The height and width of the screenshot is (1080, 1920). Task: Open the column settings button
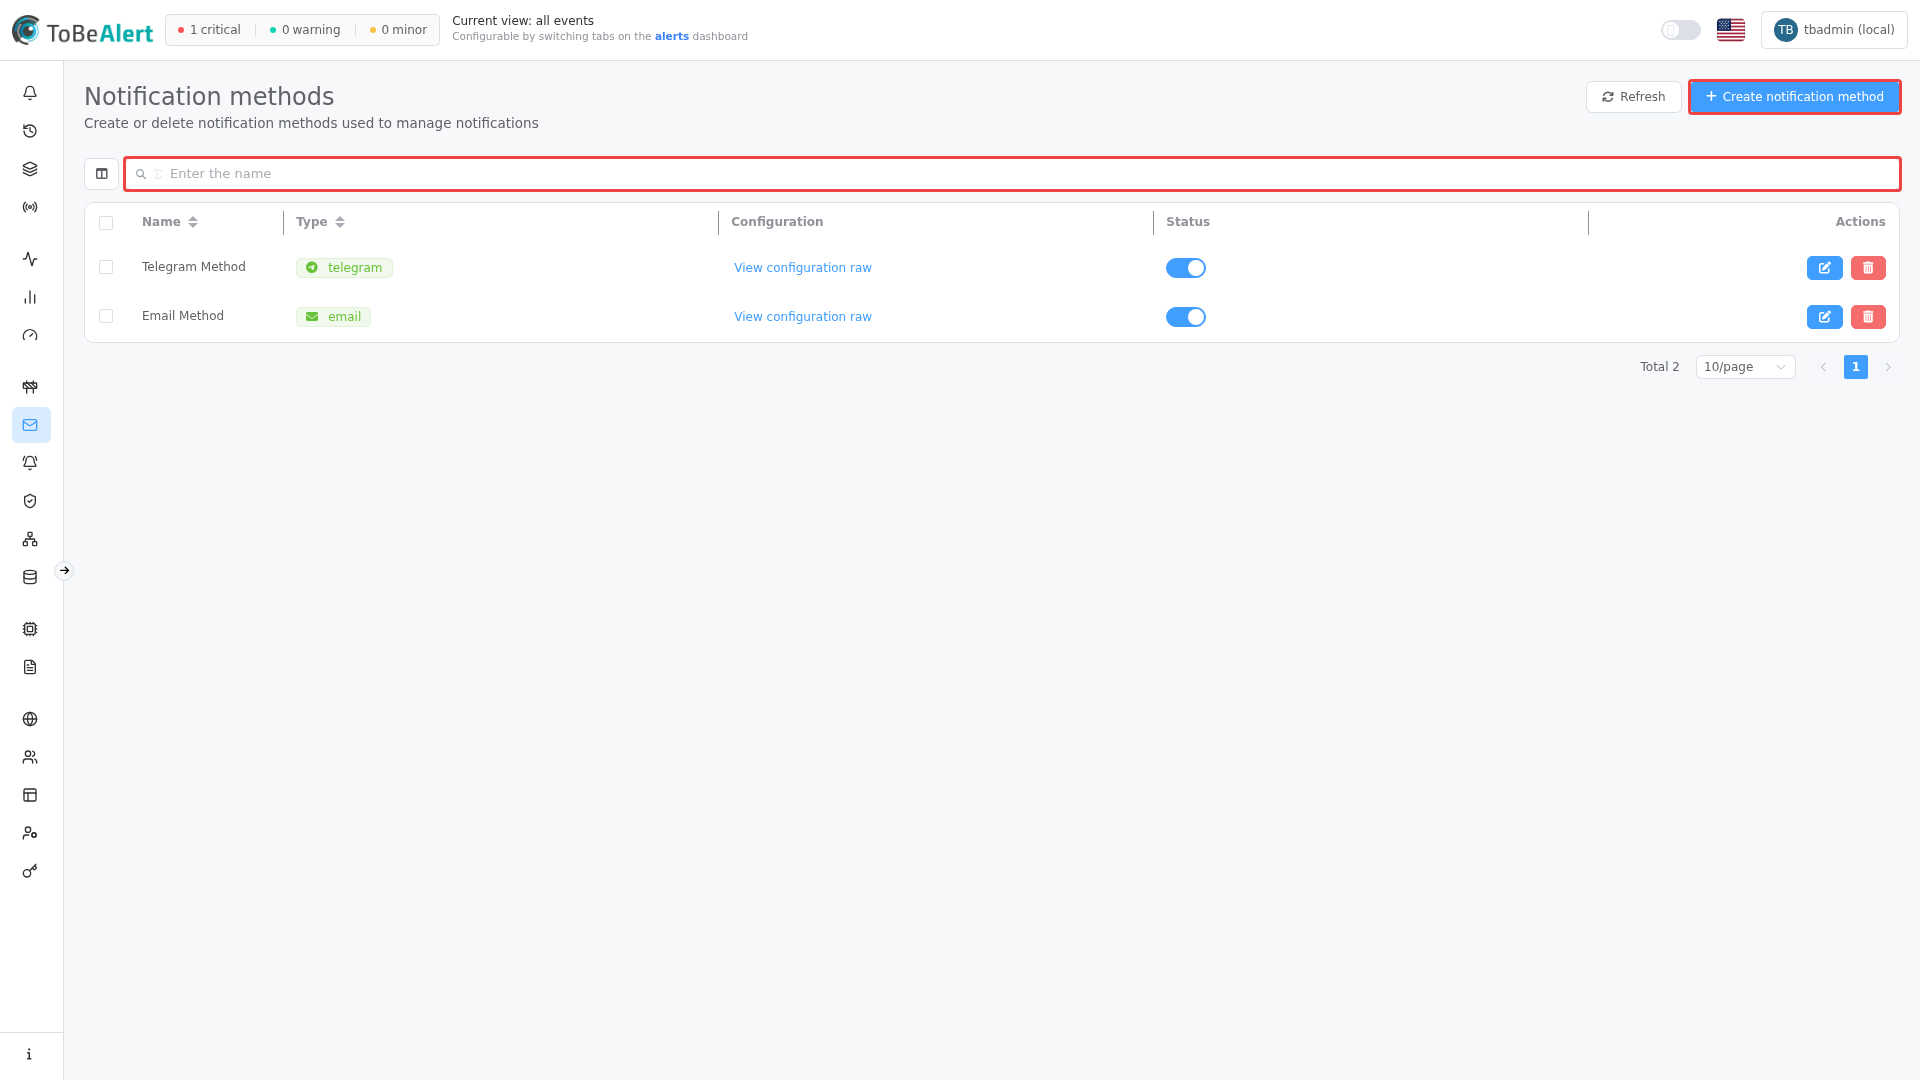[x=102, y=174]
